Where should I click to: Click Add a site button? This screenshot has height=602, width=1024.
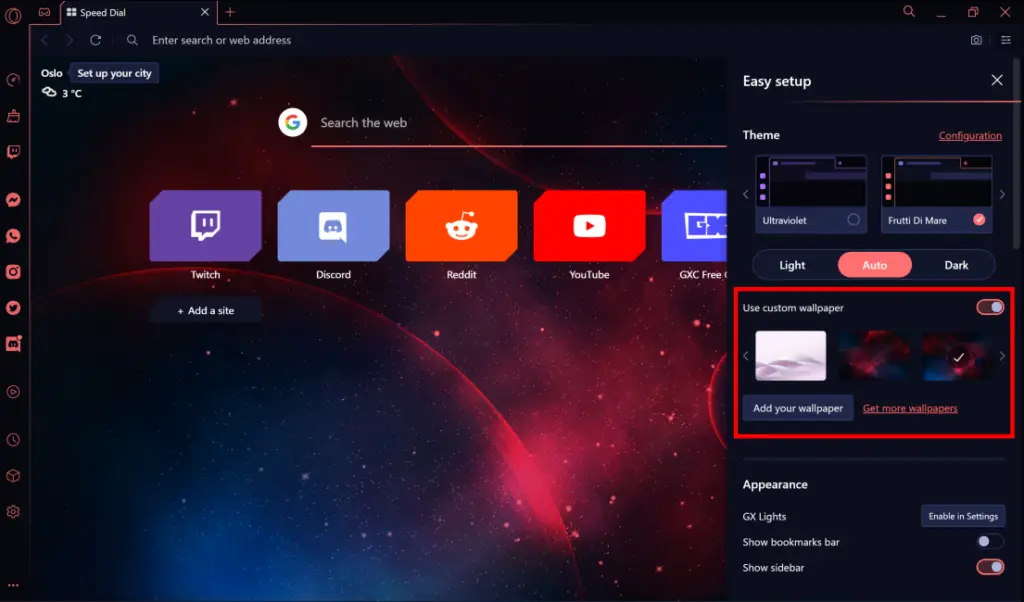206,310
